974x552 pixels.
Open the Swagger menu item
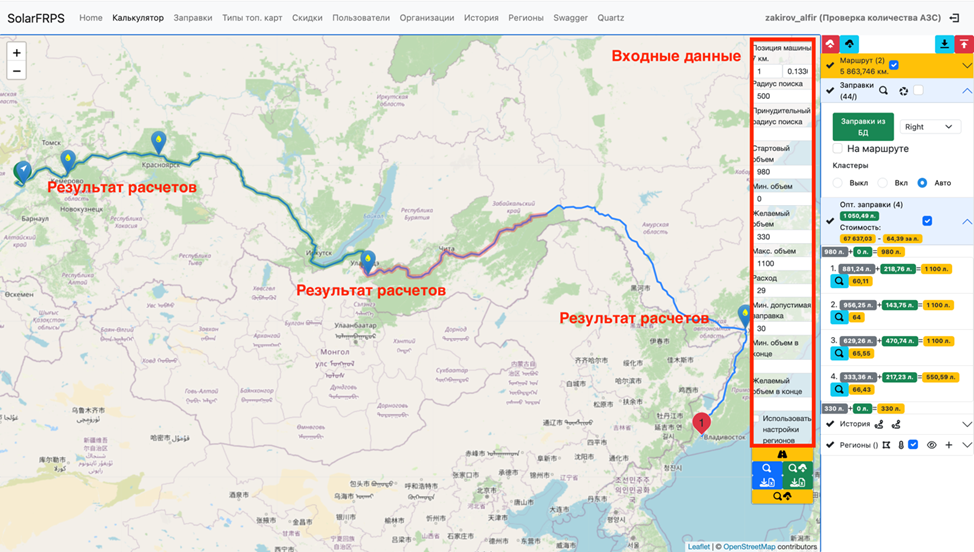(570, 18)
